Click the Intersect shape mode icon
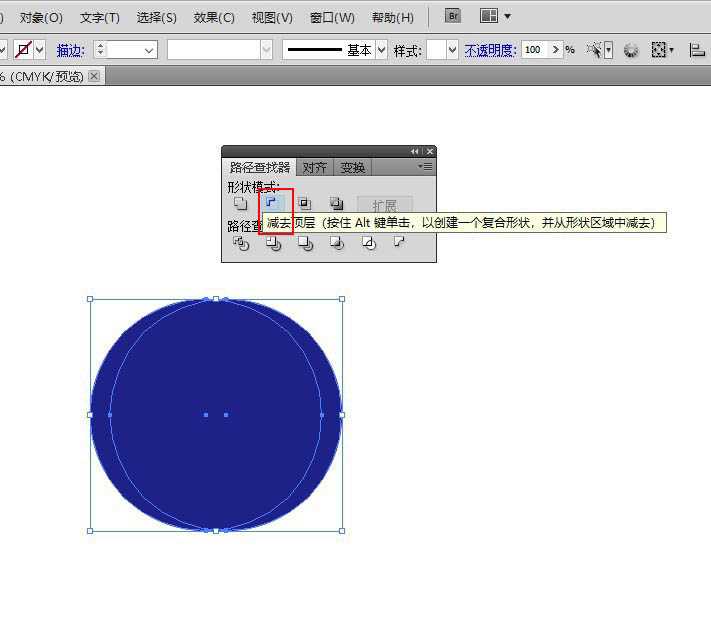This screenshot has height=633, width=711. coord(304,204)
